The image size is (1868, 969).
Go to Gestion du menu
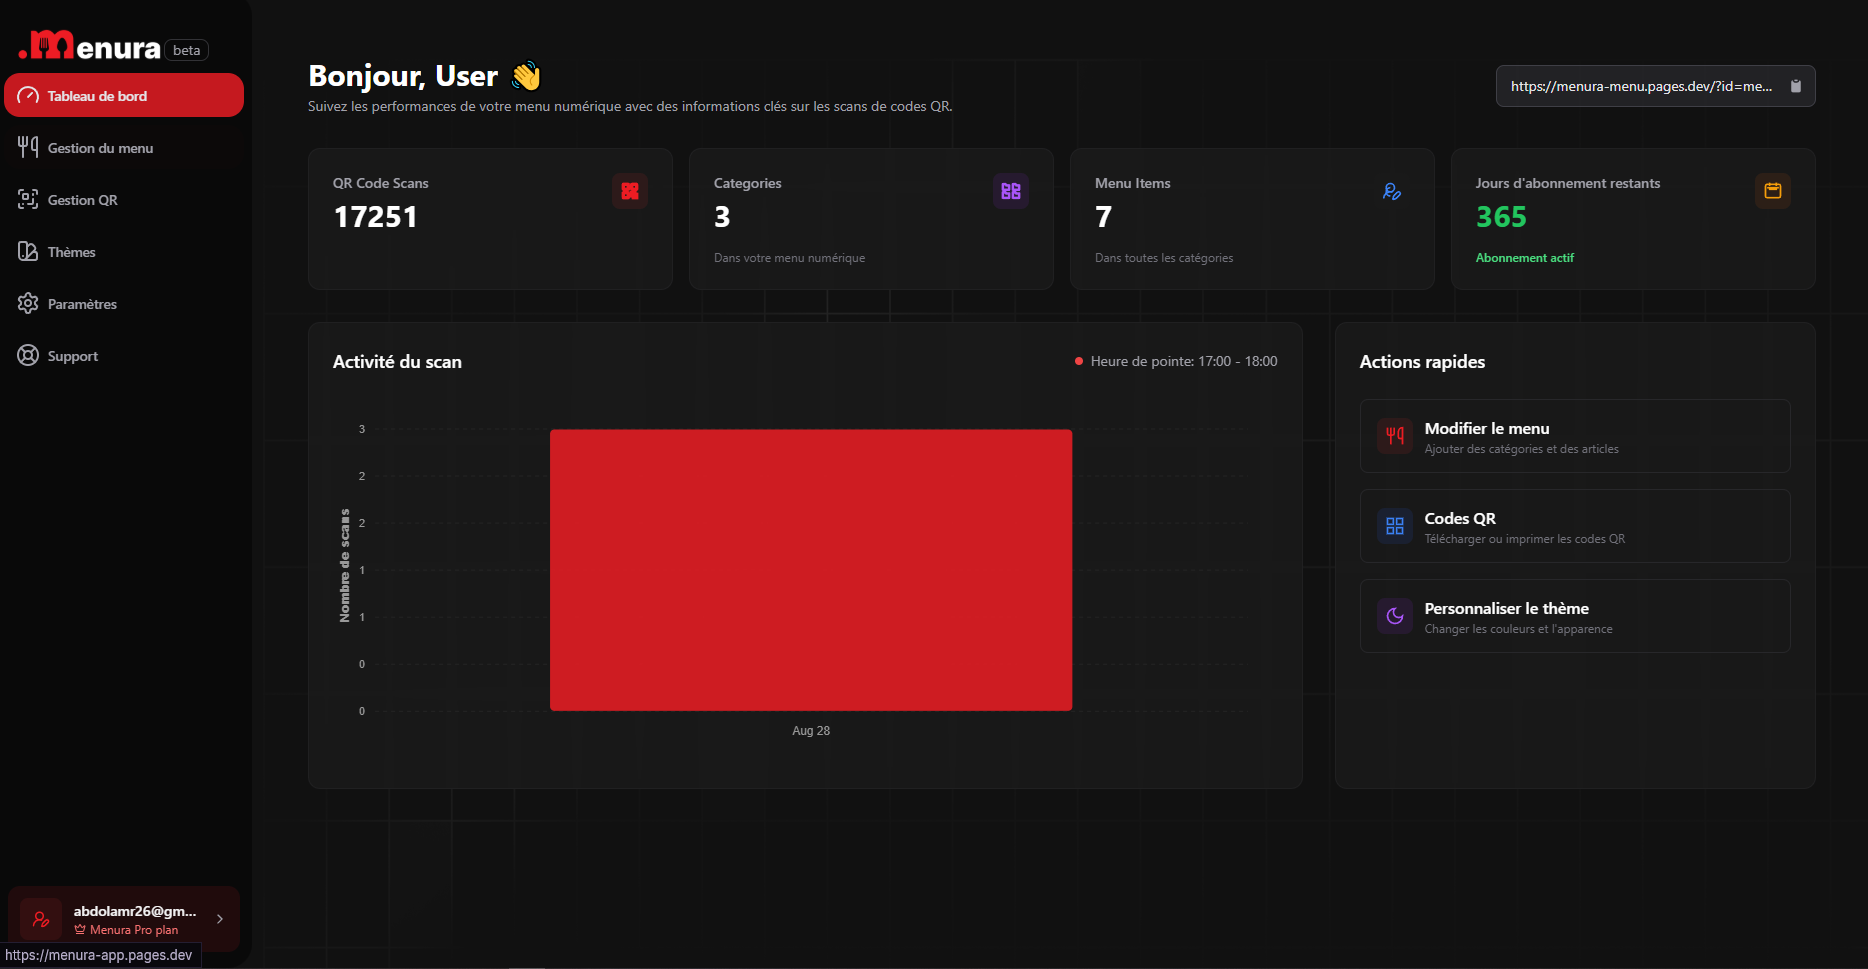point(100,148)
